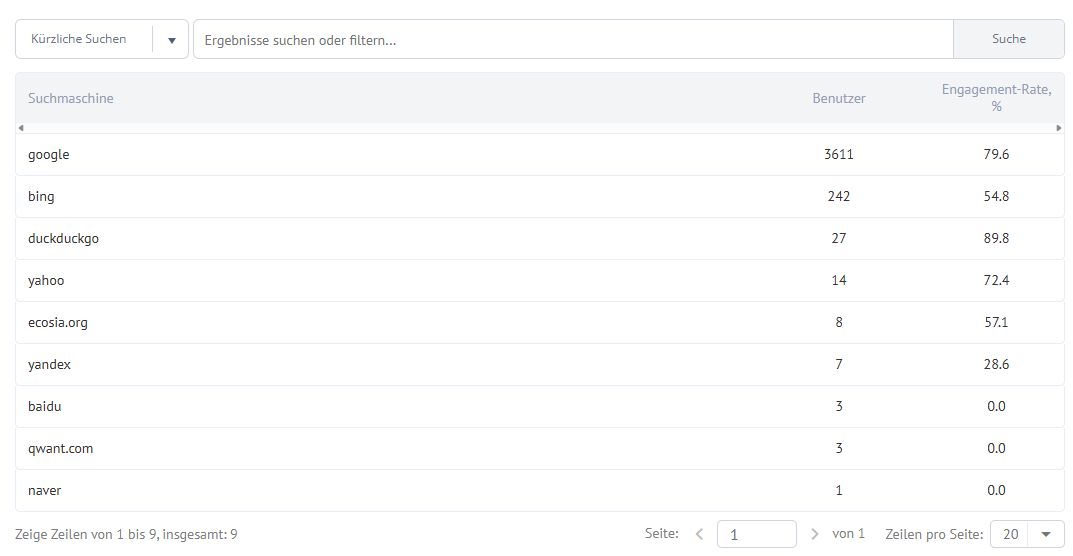
Task: Click yandex's user count 7
Action: (x=839, y=364)
